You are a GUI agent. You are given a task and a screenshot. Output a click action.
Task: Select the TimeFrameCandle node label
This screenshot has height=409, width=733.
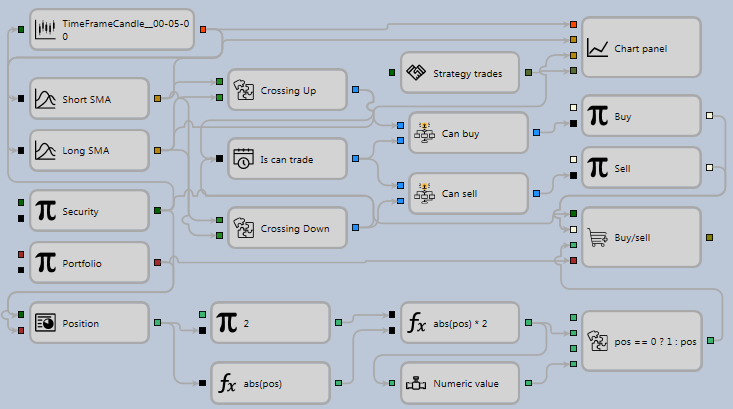click(x=126, y=30)
